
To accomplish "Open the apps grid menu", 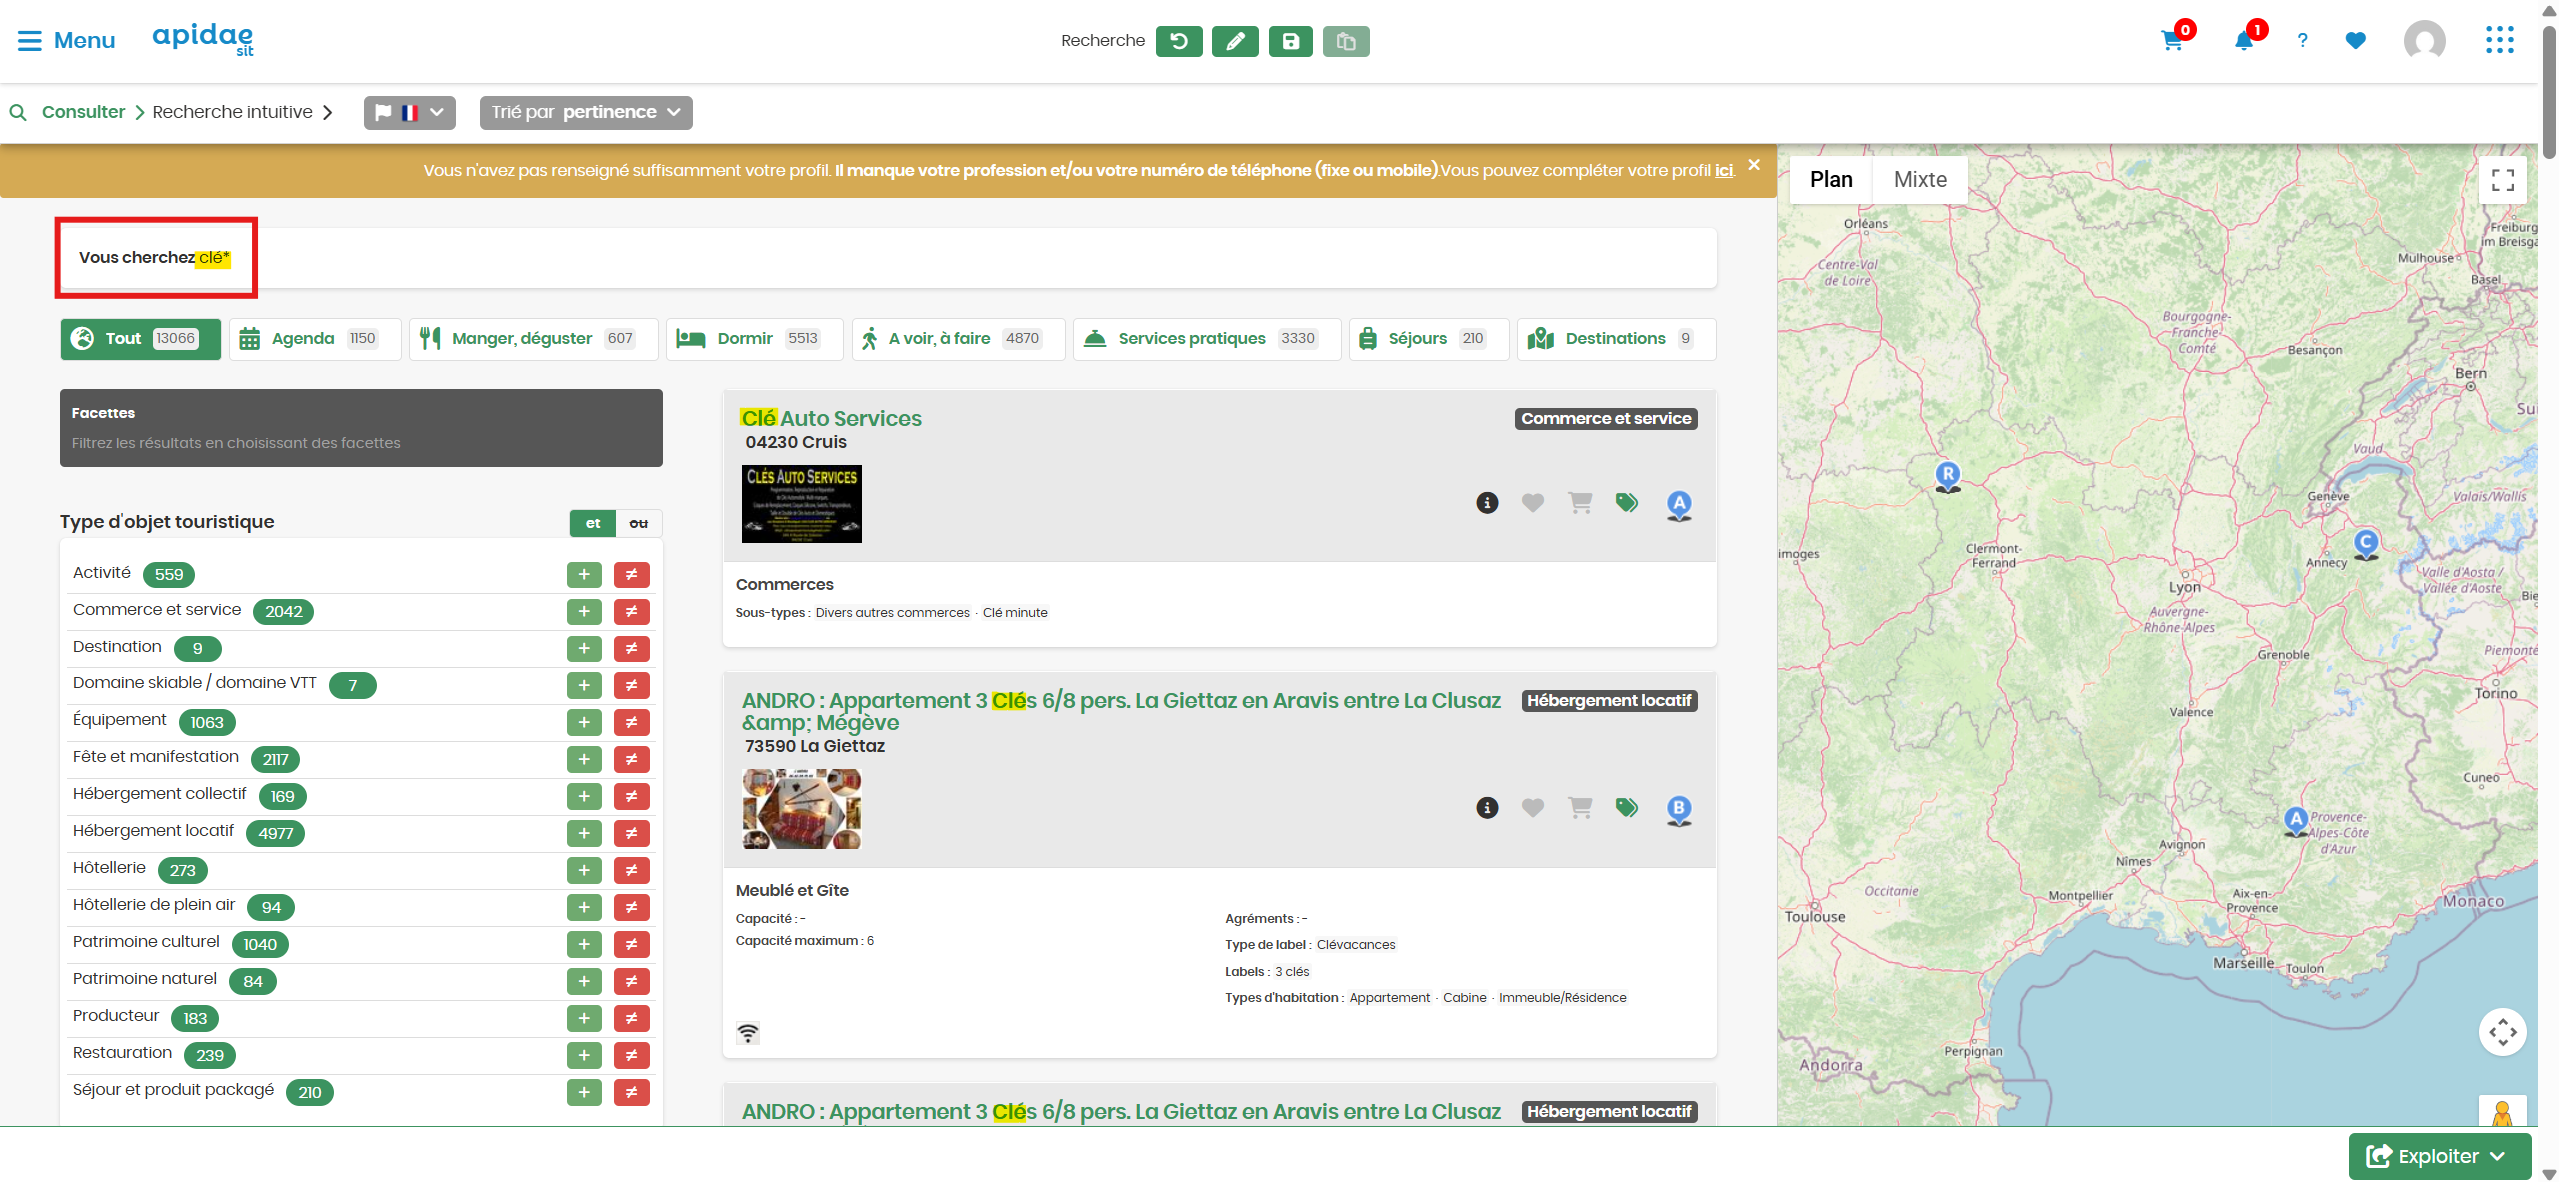I will (2499, 40).
